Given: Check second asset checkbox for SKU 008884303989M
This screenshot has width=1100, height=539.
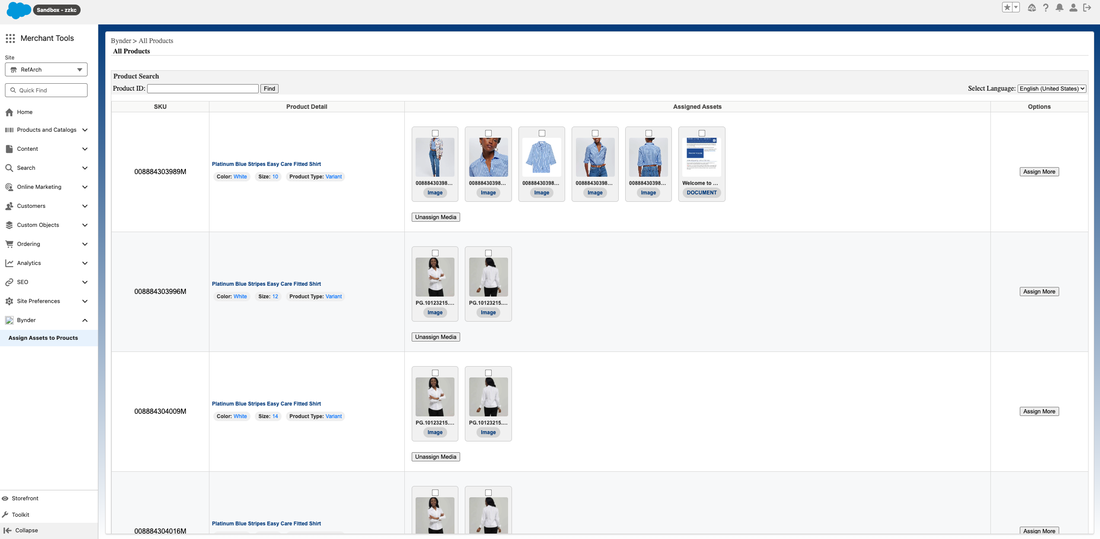Looking at the screenshot, I should tap(488, 133).
